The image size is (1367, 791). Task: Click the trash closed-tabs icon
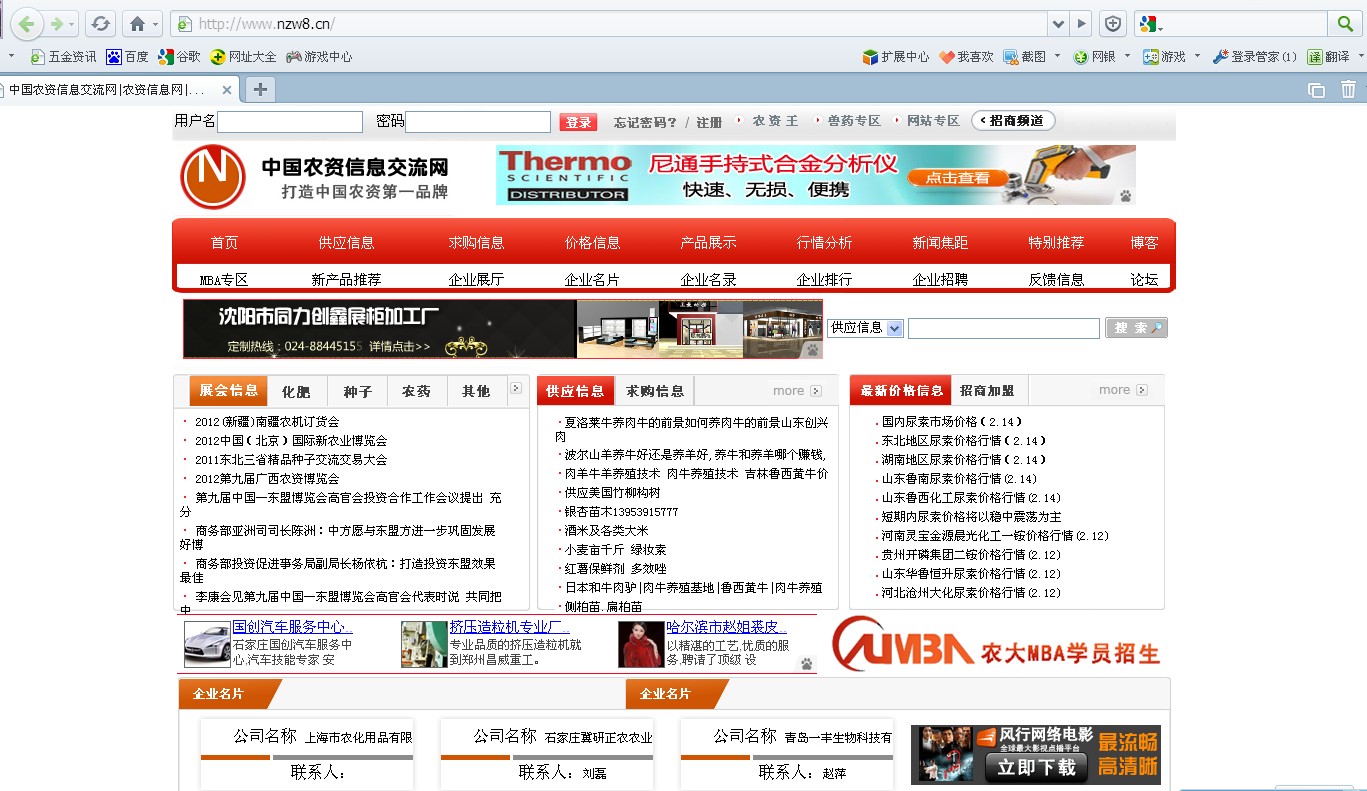tap(1348, 89)
